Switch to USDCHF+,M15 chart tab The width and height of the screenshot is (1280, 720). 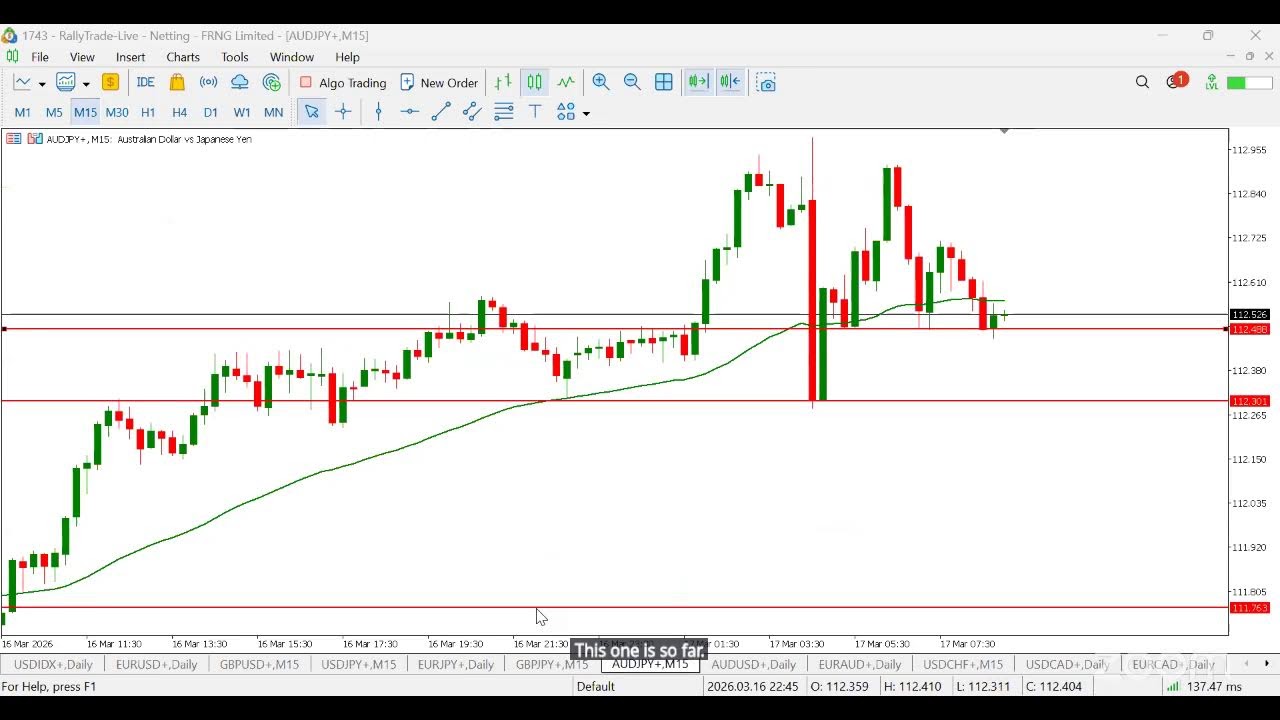(x=963, y=664)
